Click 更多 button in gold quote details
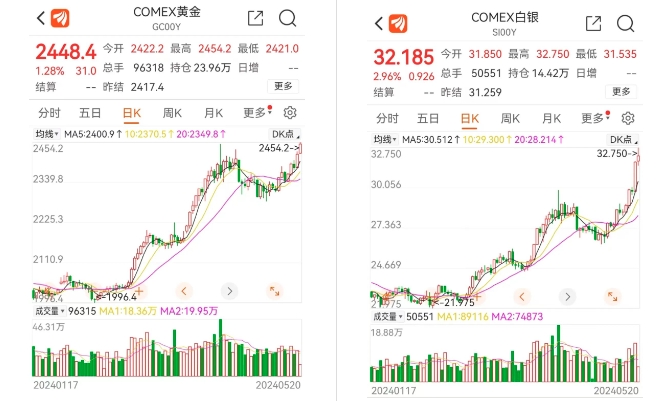The image size is (672, 401). (x=283, y=86)
